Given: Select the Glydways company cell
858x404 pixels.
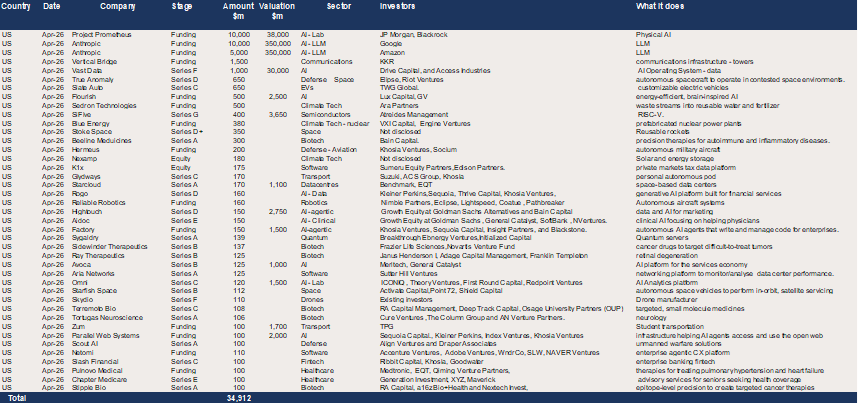Looking at the screenshot, I should (x=87, y=176).
